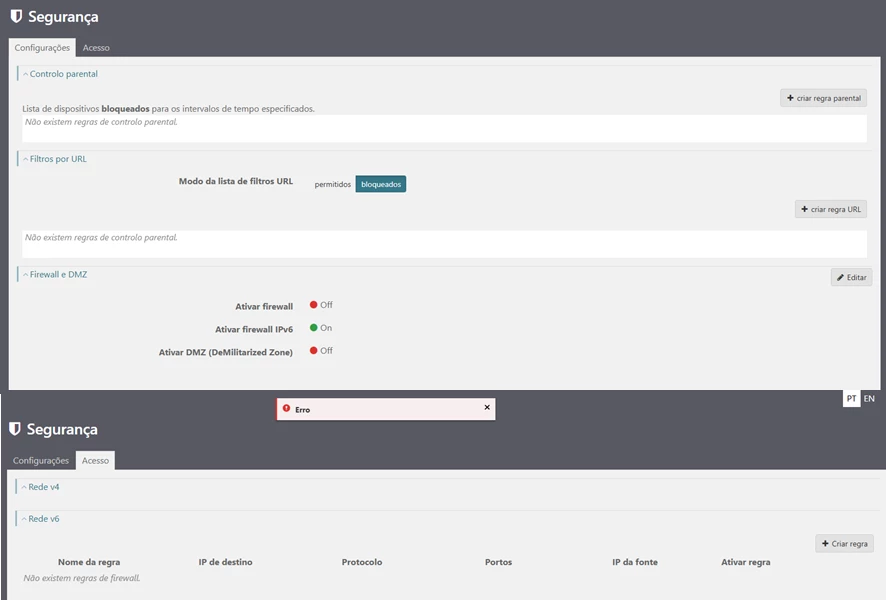Collapse the Filtros por URL section
886x600 pixels.
(55, 159)
